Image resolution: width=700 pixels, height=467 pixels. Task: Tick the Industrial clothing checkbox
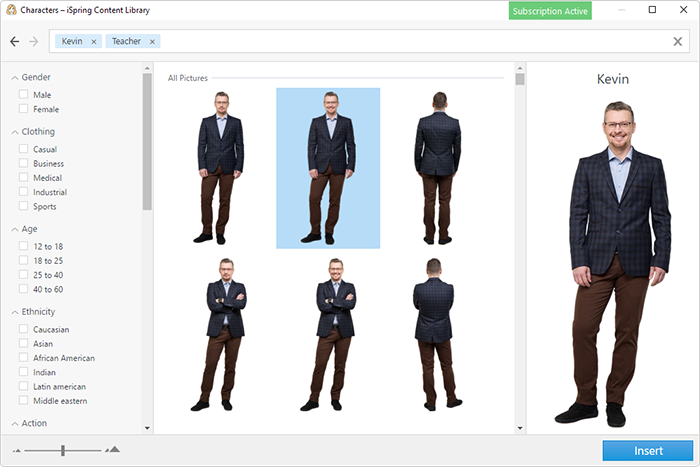24,192
